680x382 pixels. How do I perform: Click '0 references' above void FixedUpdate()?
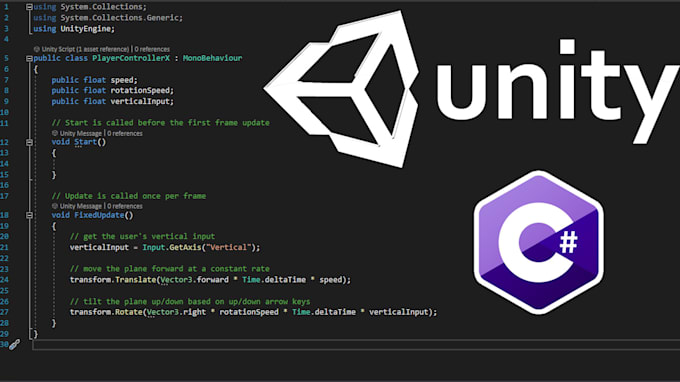coord(125,206)
